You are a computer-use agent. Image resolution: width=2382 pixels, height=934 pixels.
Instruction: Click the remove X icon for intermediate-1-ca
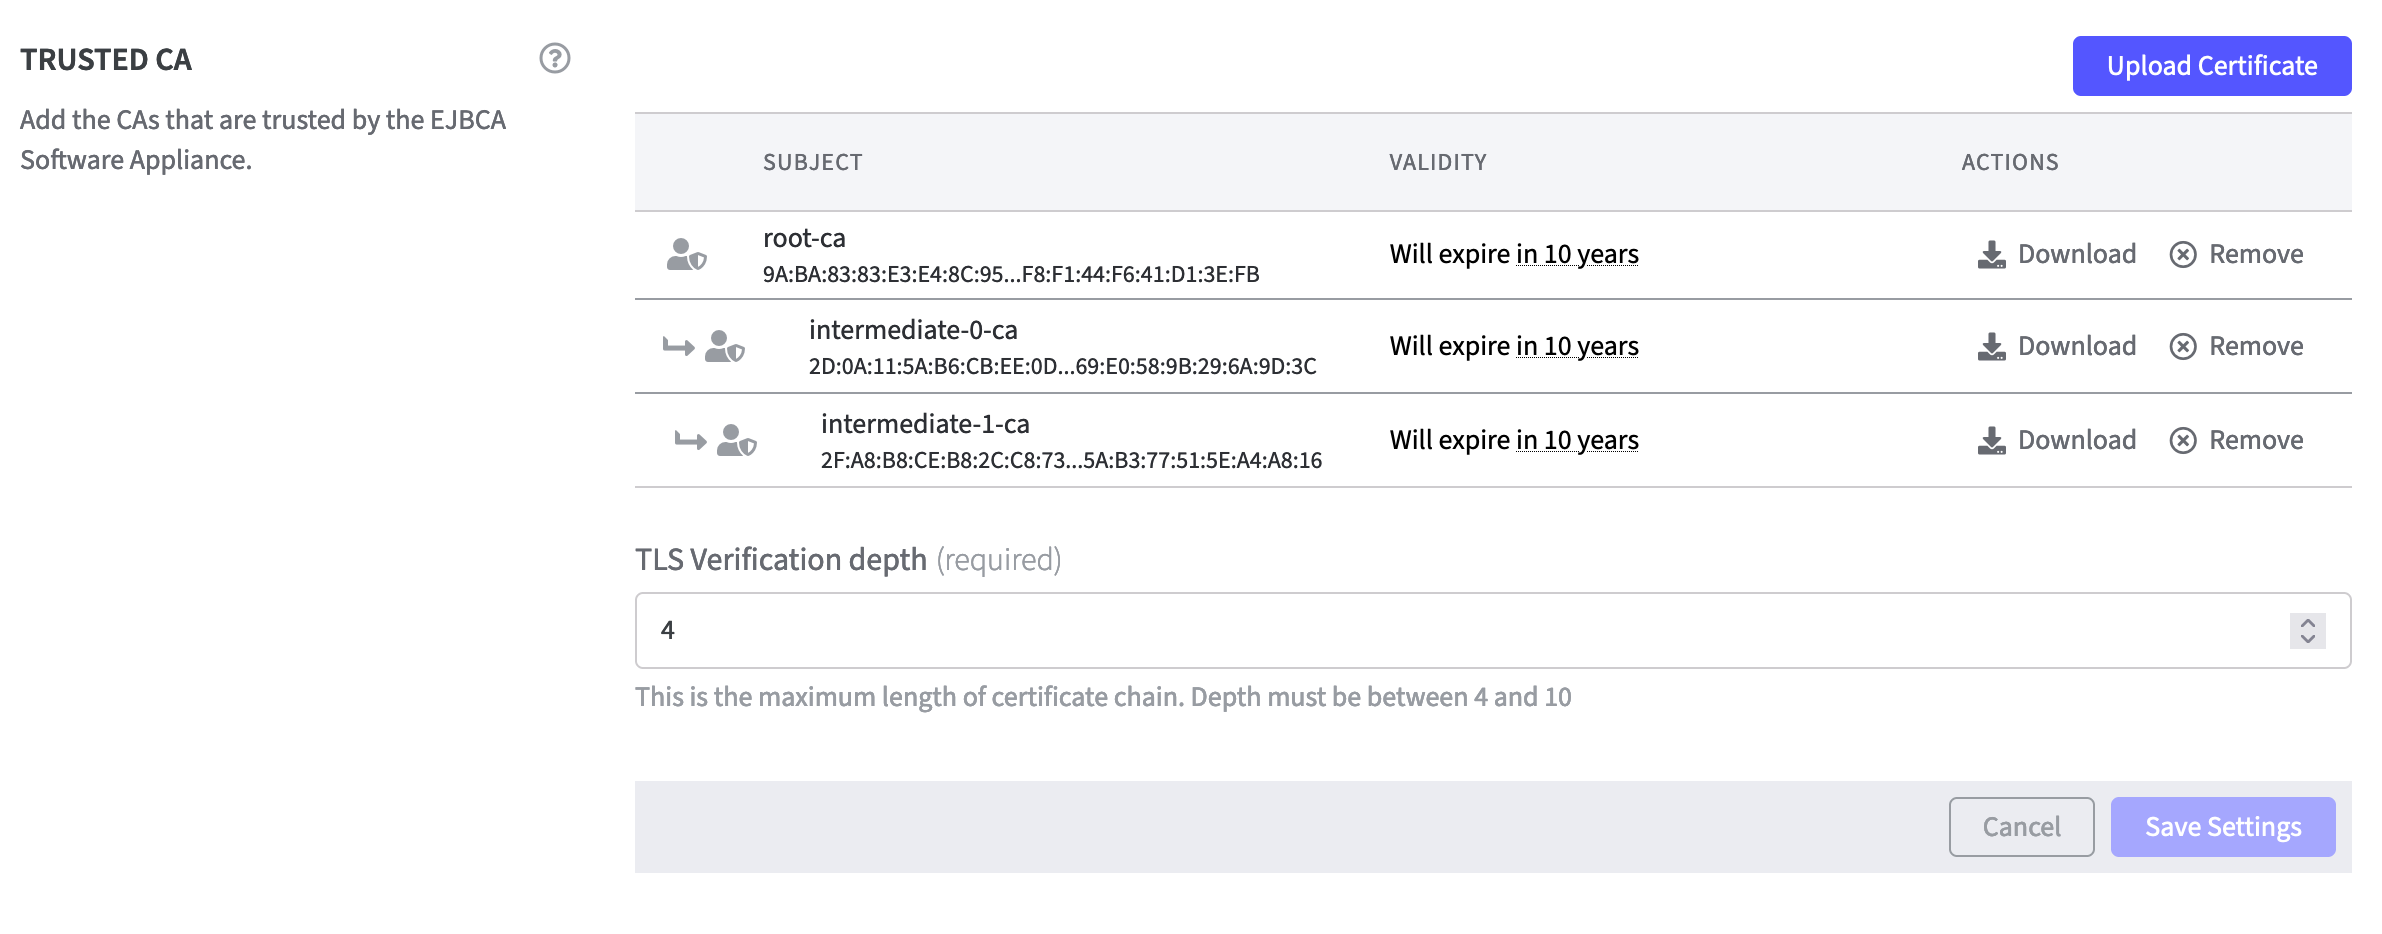click(2183, 441)
